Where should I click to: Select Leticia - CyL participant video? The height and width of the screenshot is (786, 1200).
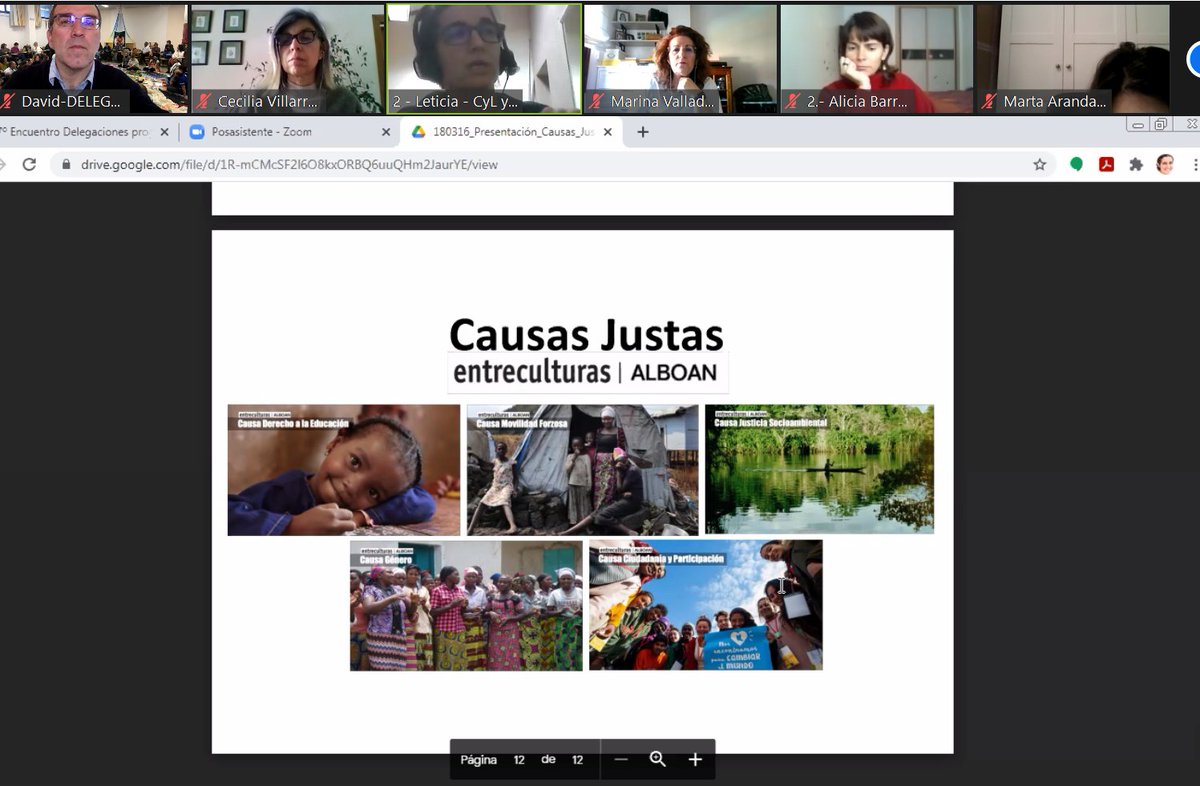(484, 58)
